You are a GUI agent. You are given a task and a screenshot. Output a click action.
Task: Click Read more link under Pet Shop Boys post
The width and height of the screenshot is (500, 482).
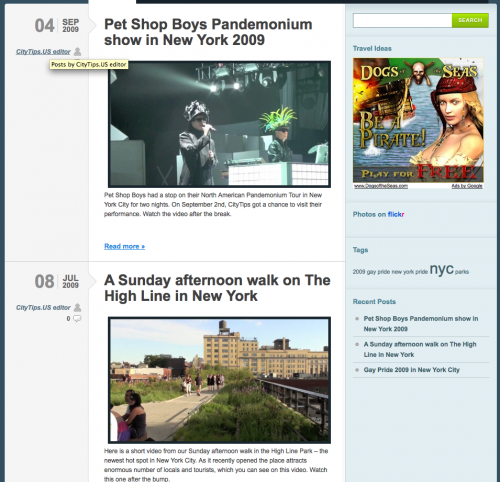pyautogui.click(x=124, y=246)
